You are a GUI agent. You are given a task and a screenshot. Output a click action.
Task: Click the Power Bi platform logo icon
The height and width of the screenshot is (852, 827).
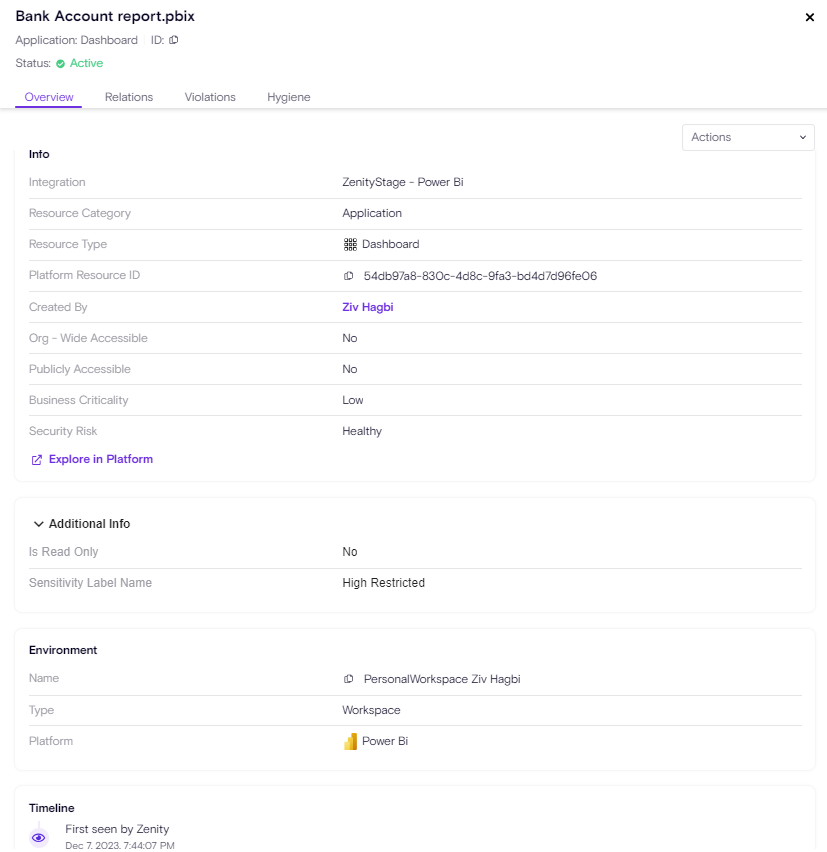[350, 742]
